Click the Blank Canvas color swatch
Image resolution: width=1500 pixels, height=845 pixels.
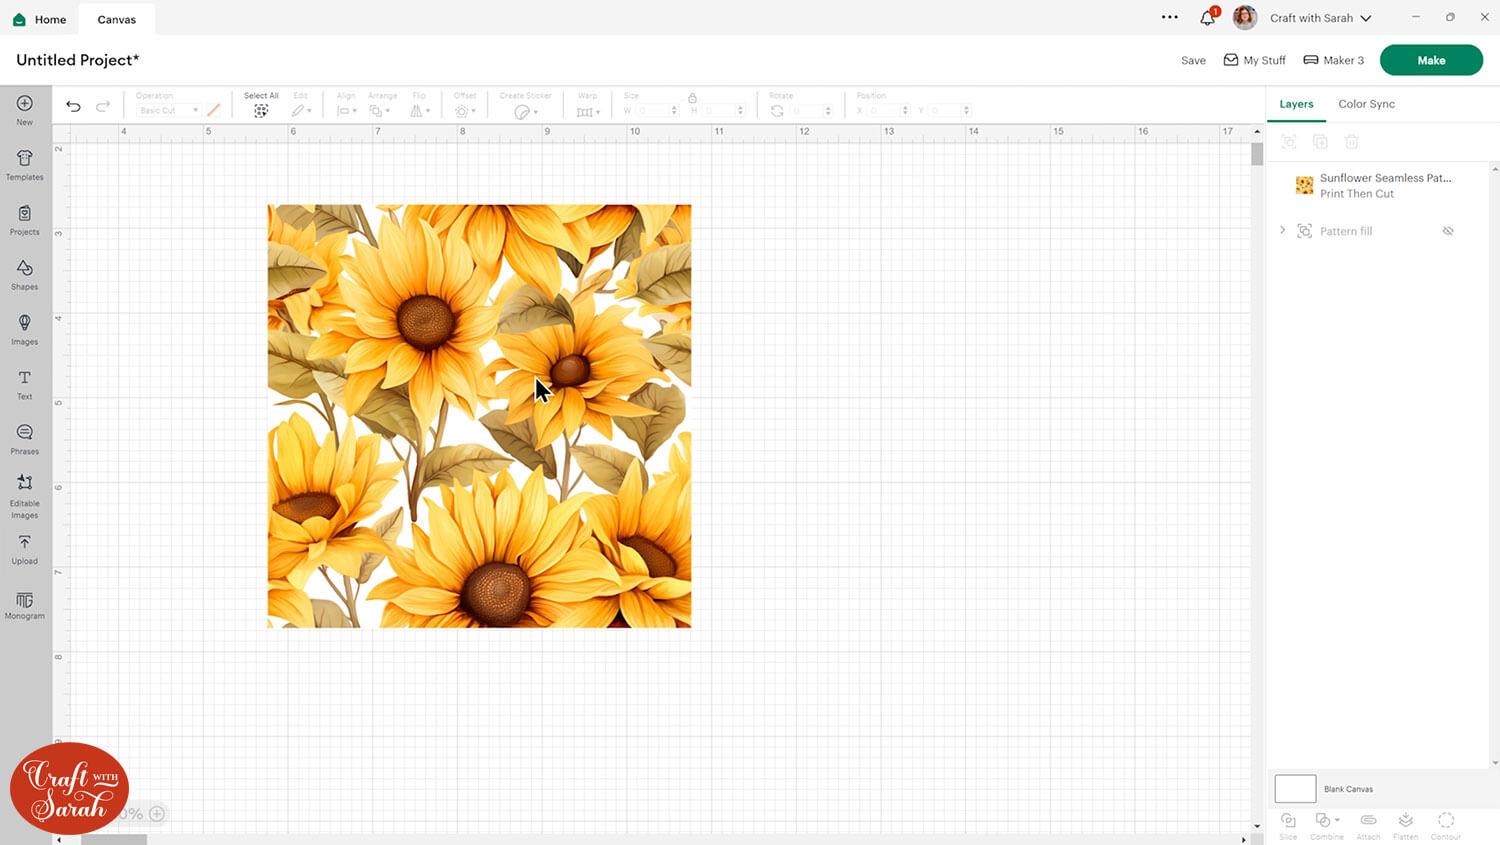point(1295,789)
